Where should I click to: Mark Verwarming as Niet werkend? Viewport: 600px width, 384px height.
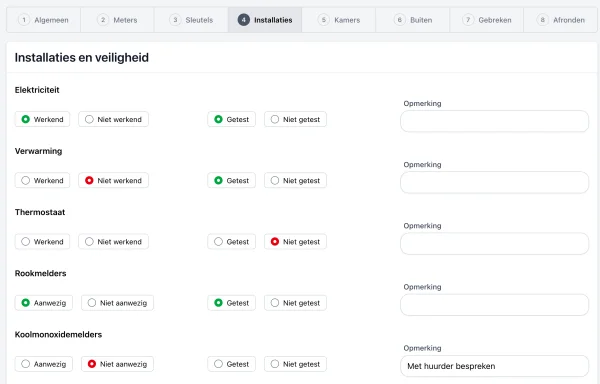[x=113, y=181]
